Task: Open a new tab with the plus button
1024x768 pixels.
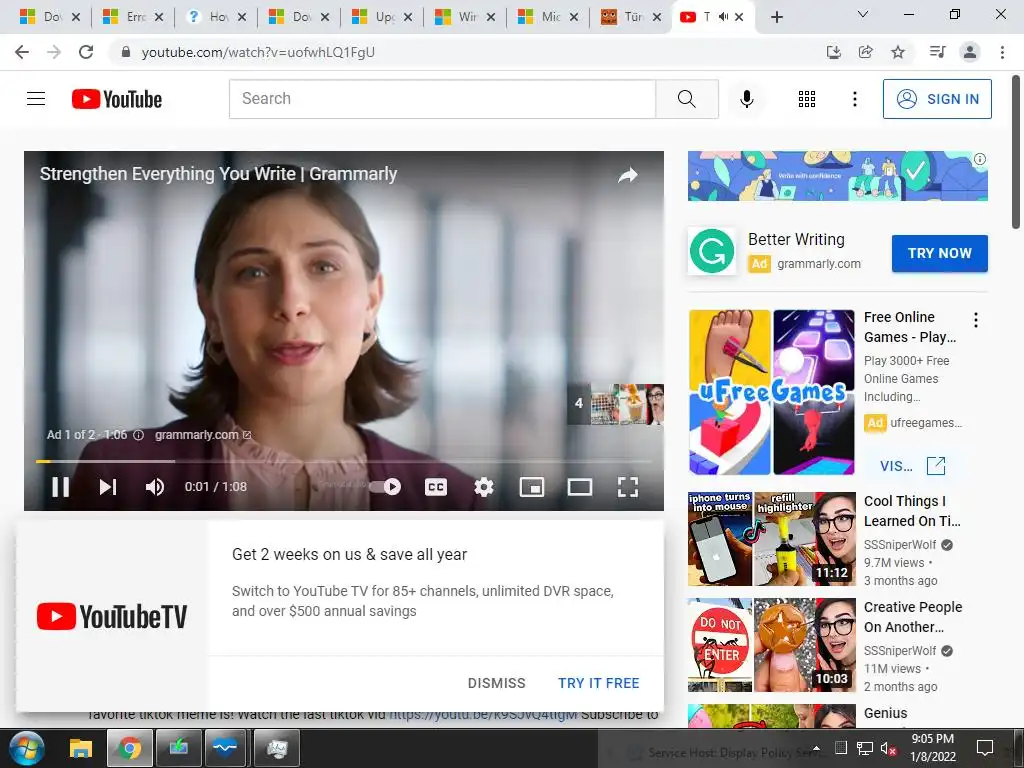Action: click(776, 17)
